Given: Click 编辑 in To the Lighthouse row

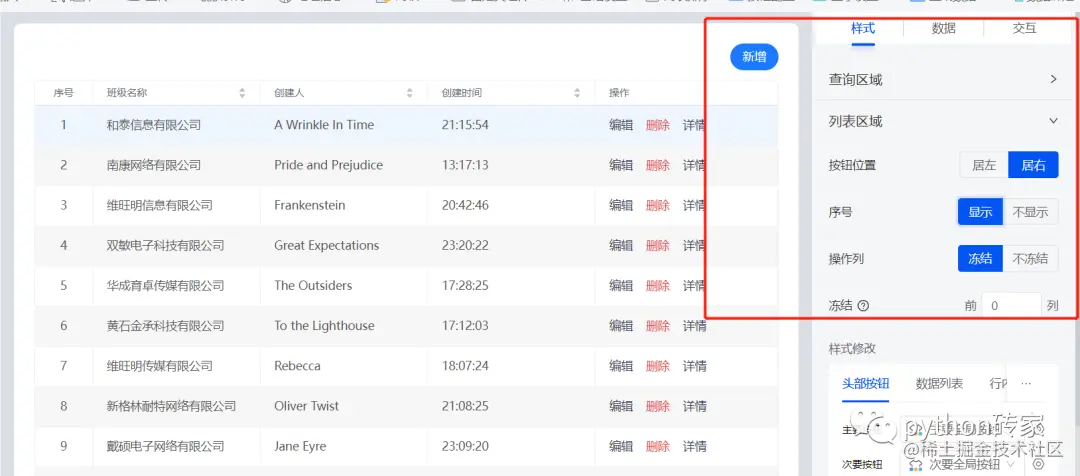Looking at the screenshot, I should click(621, 326).
